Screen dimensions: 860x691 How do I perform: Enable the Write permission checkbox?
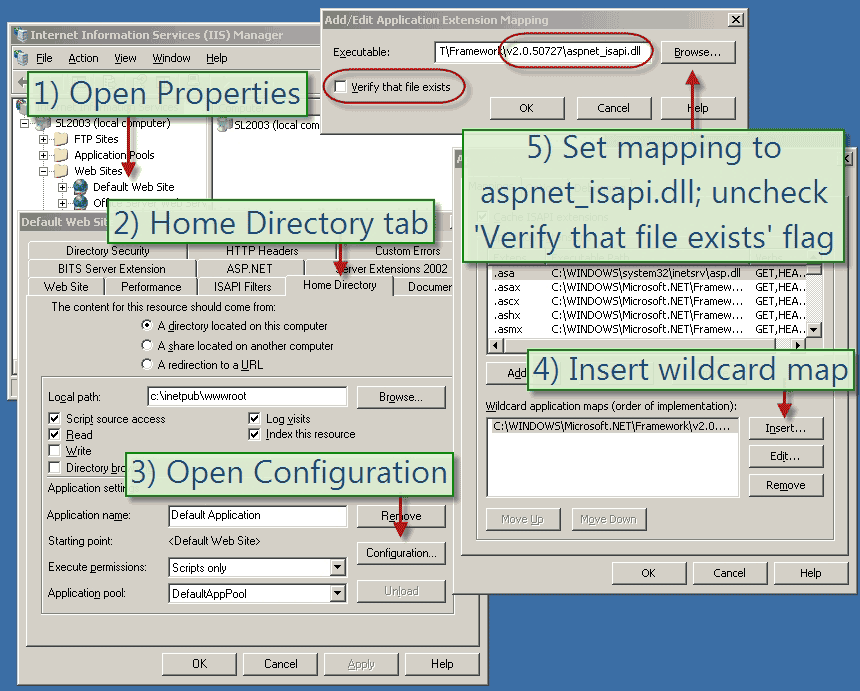pos(55,451)
